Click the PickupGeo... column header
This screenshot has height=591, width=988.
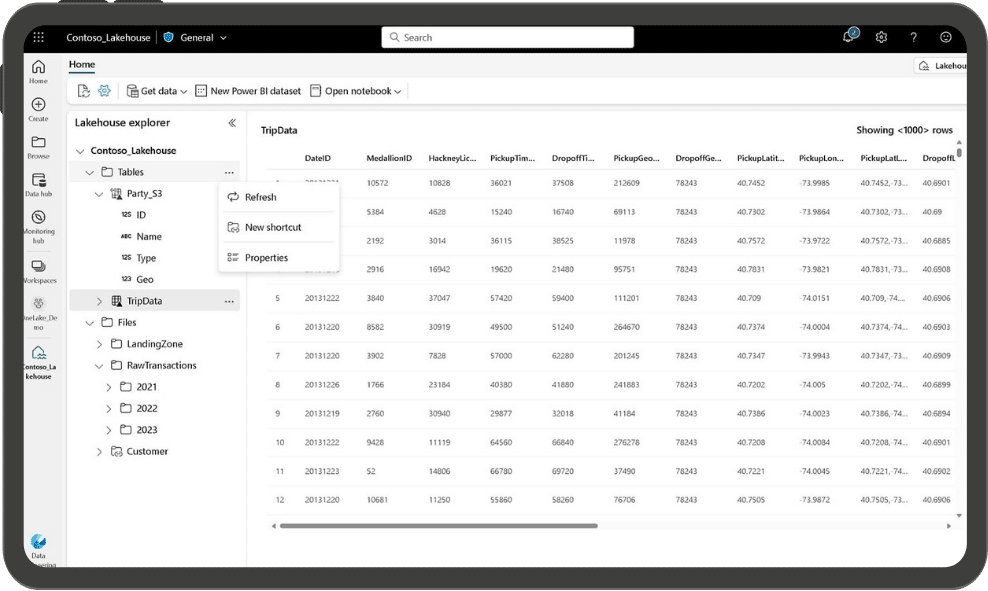pos(636,158)
